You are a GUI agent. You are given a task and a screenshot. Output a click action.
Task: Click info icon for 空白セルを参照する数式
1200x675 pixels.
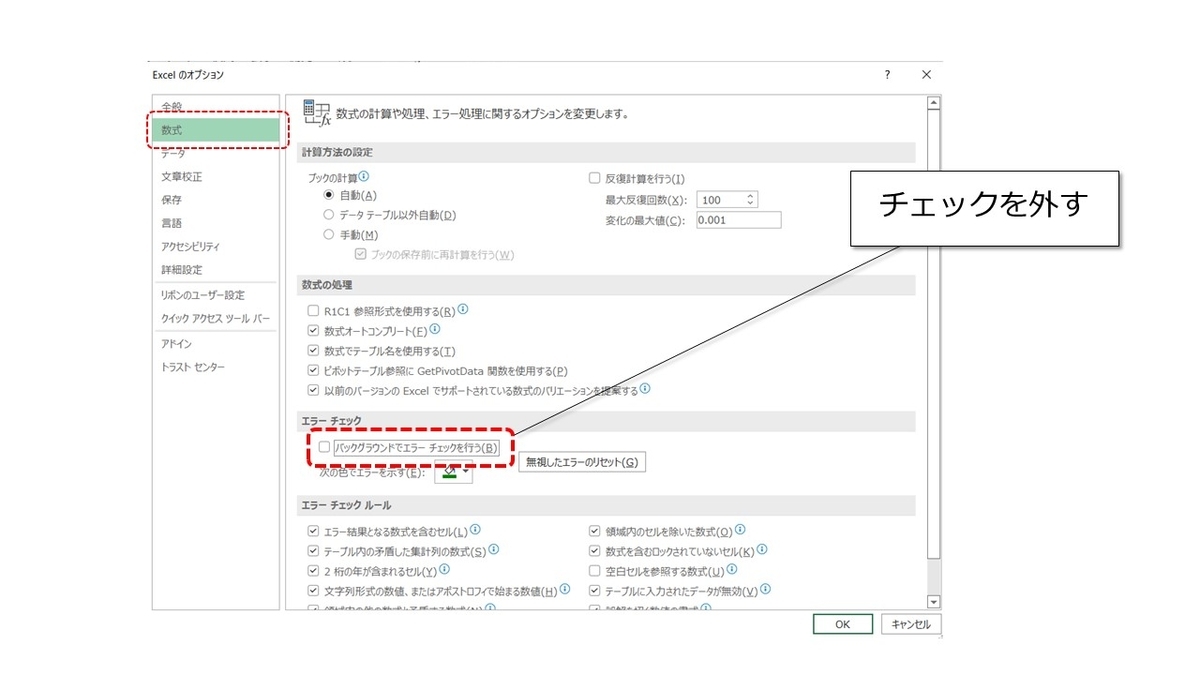click(732, 569)
